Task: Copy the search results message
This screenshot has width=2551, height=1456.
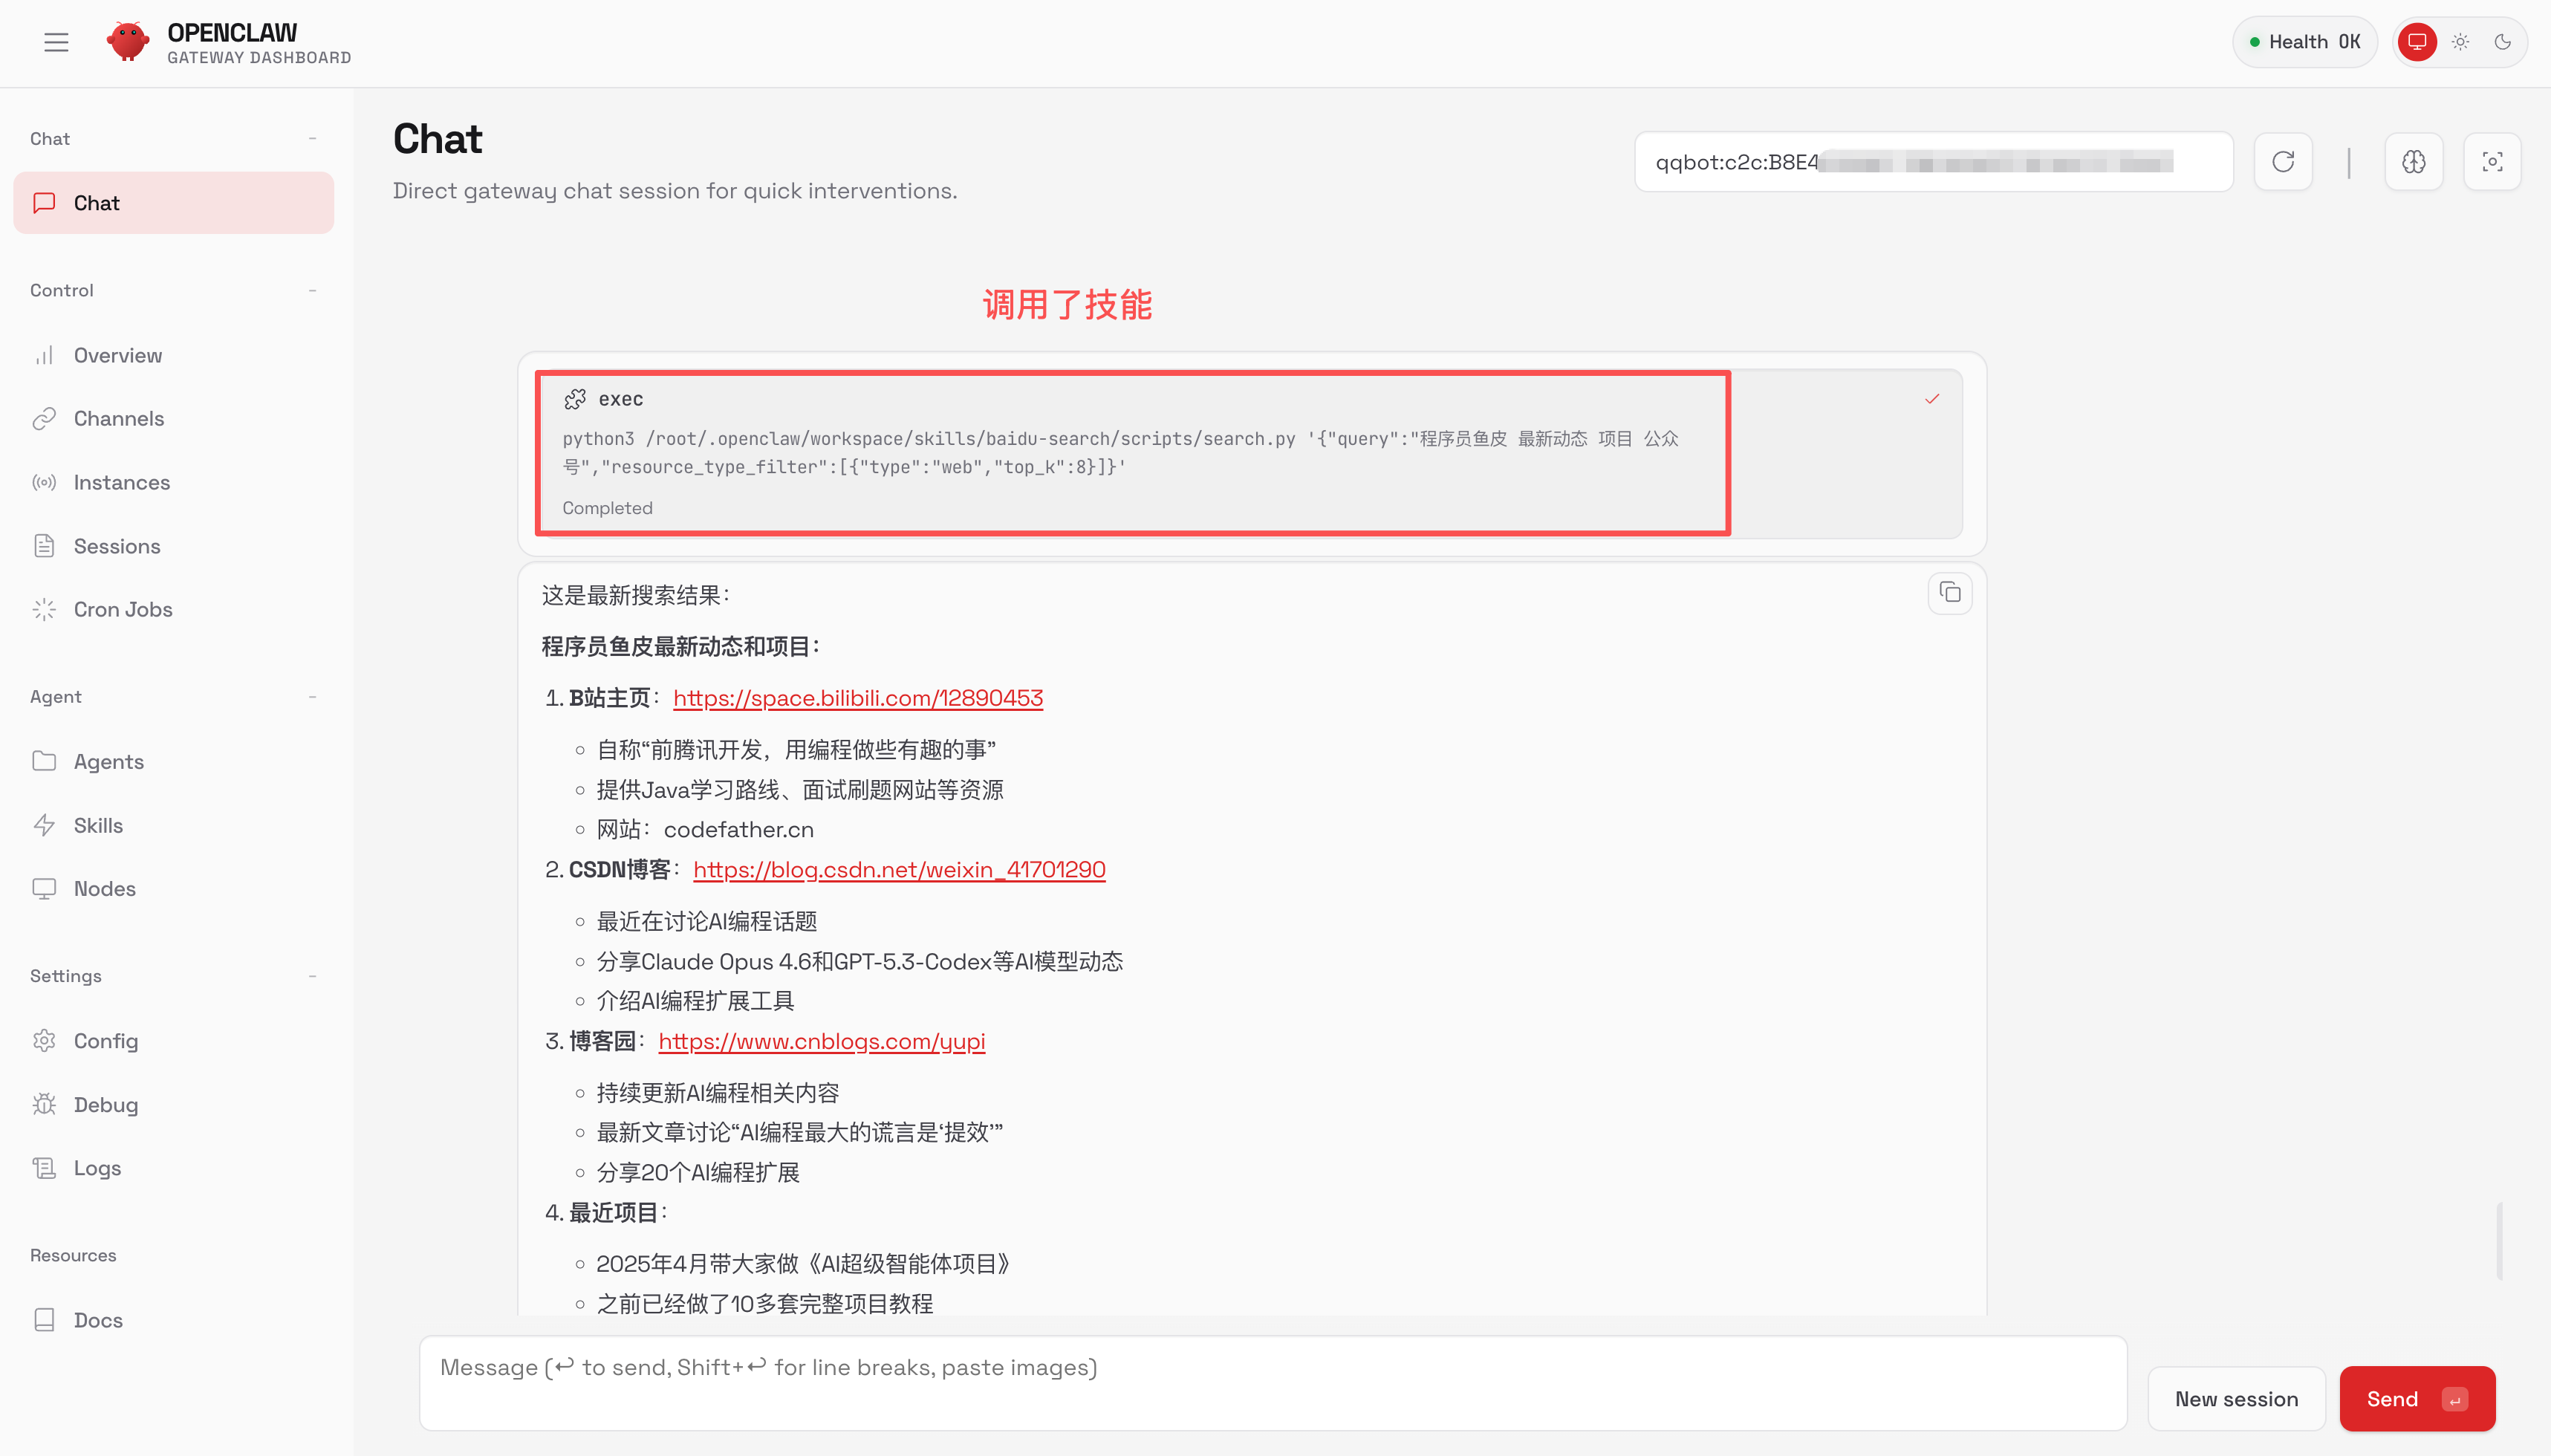Action: [1949, 593]
